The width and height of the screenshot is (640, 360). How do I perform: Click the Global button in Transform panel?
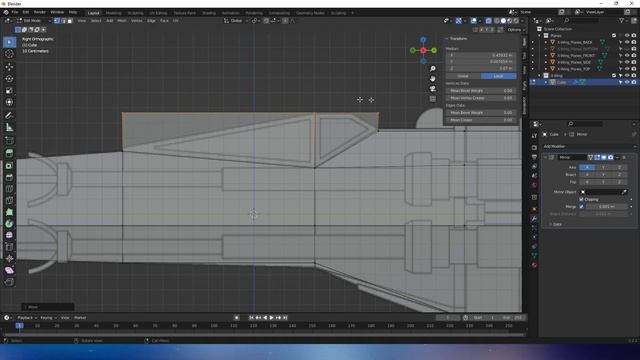click(463, 76)
